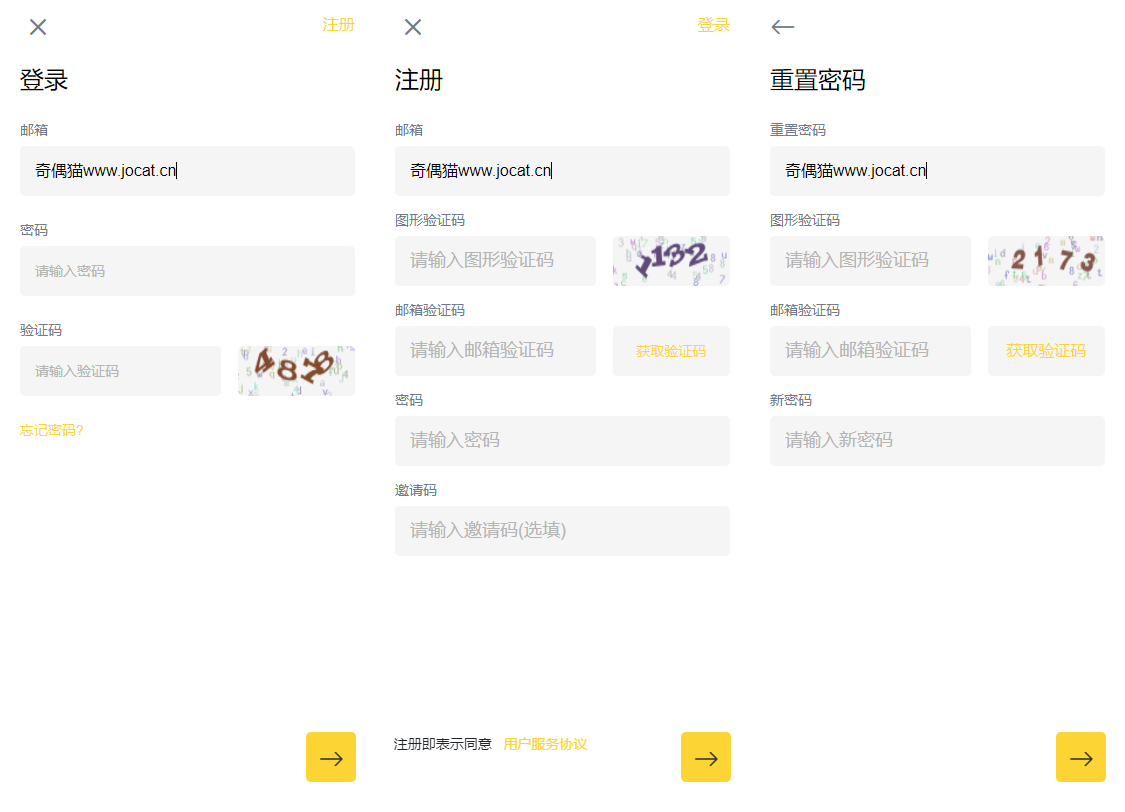Open the 登录 link on registration panel
This screenshot has width=1125, height=812.
click(x=713, y=25)
